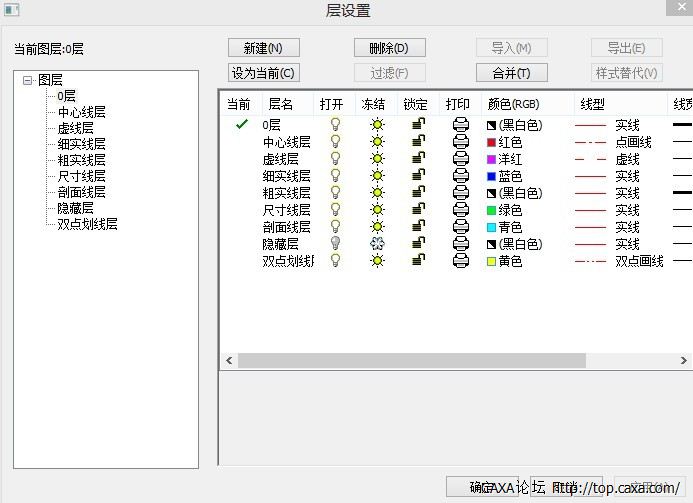Click the freeze snowflake icon for 隐藏层
This screenshot has width=693, height=503.
coord(377,244)
